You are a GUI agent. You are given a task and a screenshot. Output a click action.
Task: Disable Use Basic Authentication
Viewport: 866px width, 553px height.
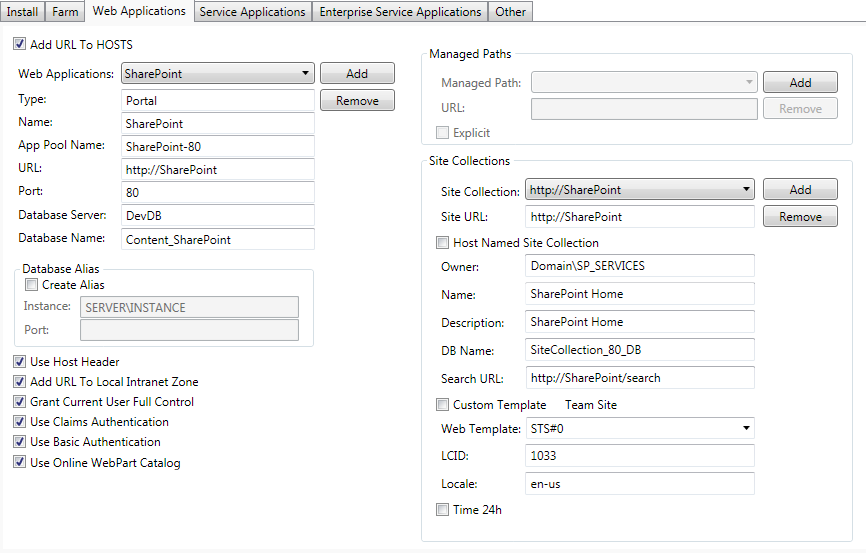(x=20, y=441)
